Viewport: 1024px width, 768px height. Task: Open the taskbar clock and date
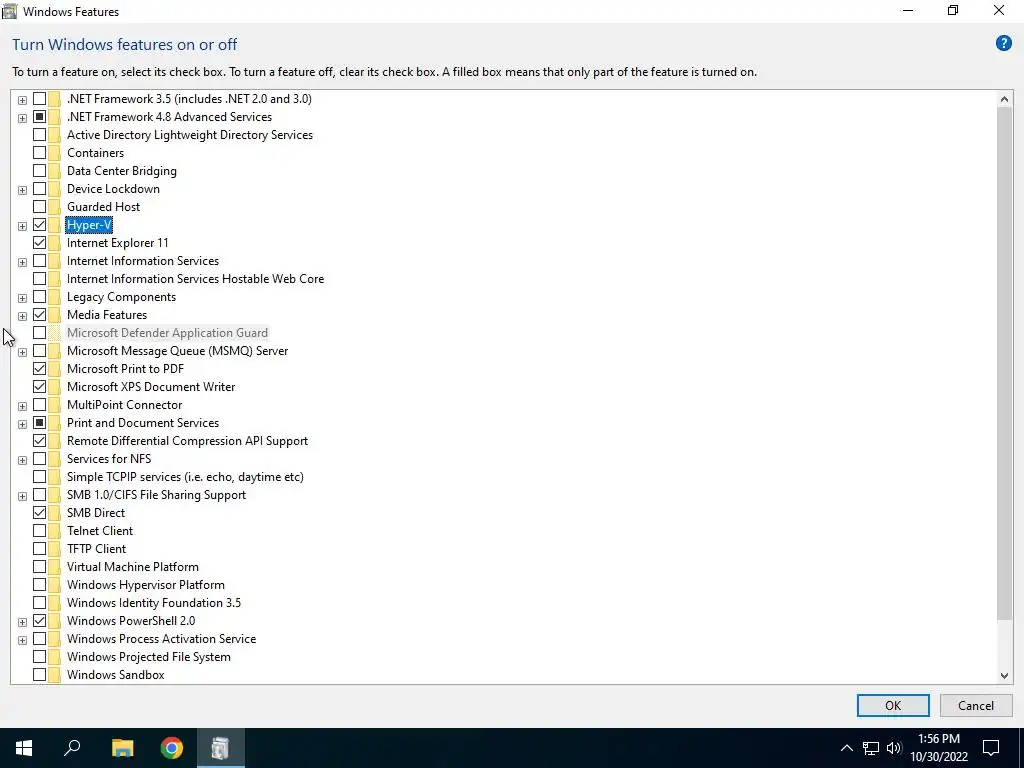(938, 748)
